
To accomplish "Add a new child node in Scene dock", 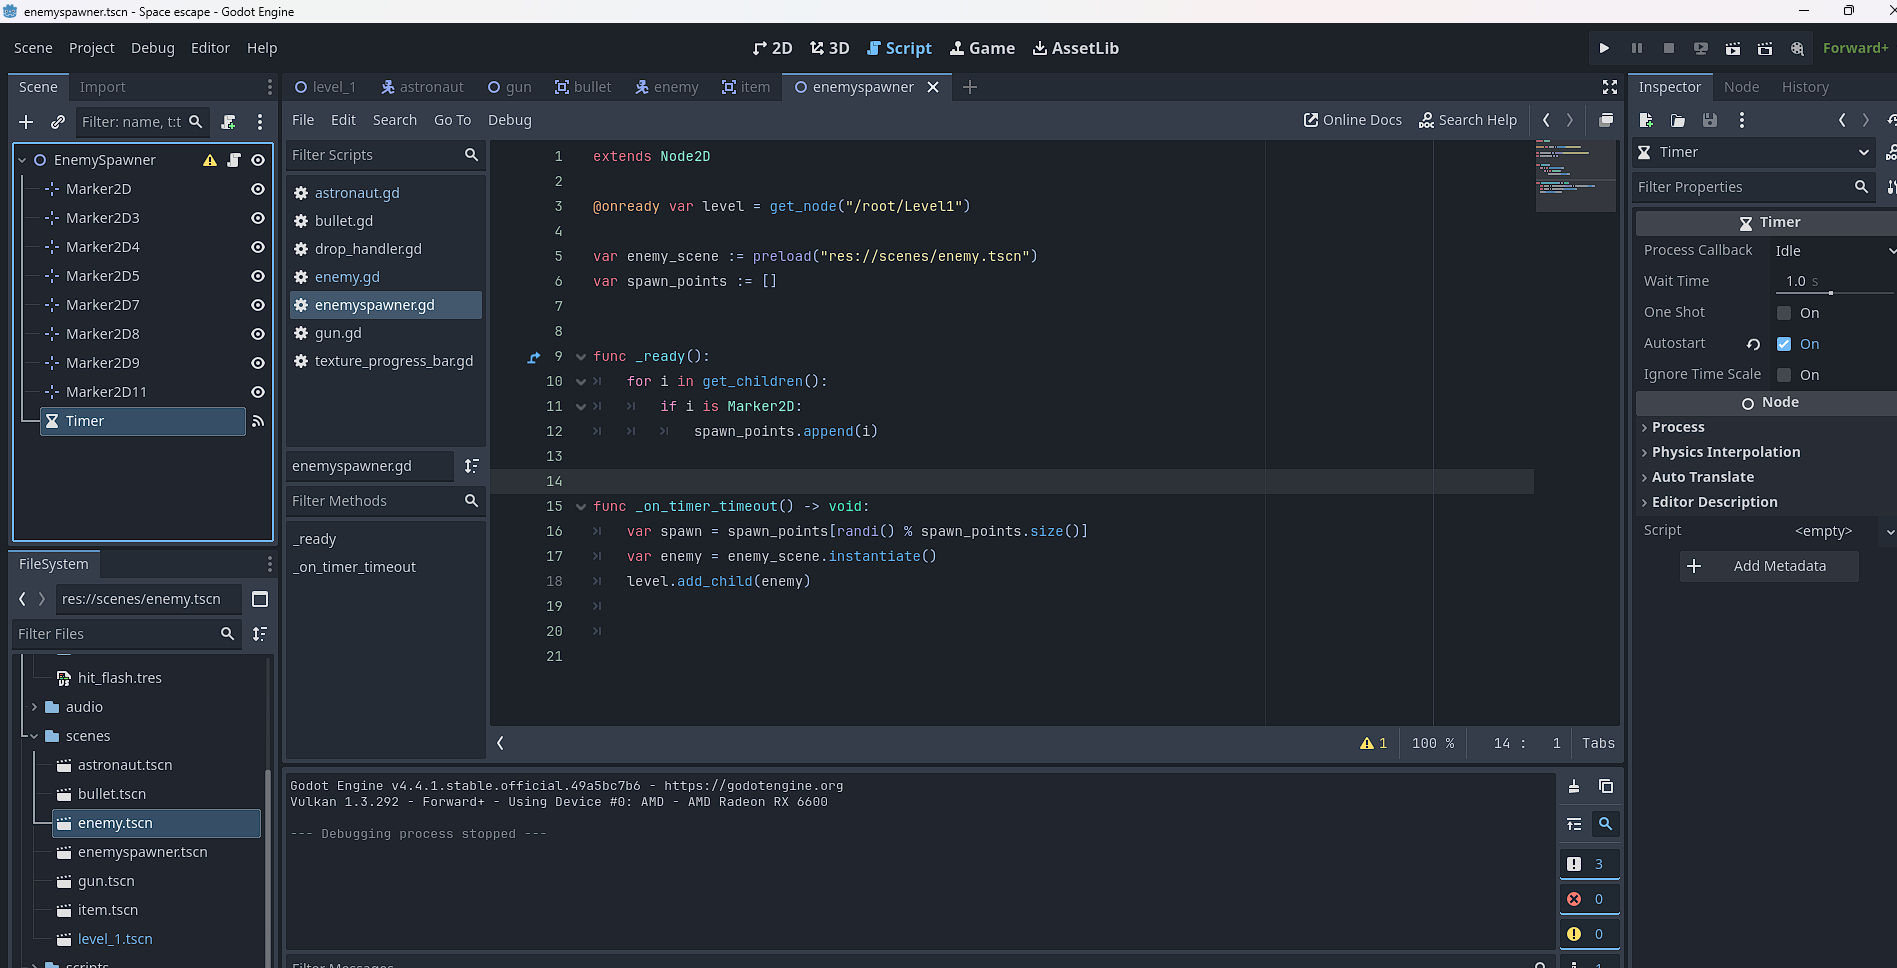I will (x=25, y=122).
